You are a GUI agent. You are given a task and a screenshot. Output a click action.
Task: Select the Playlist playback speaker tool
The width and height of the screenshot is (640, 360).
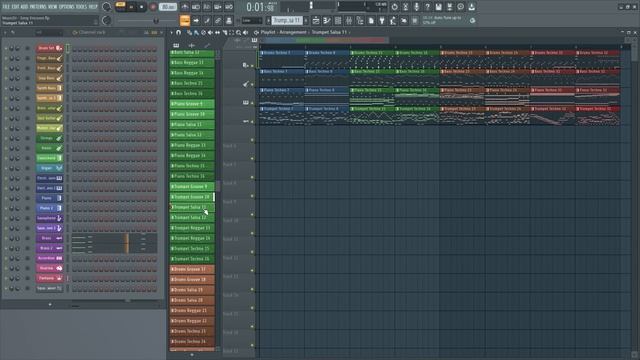pos(245,33)
